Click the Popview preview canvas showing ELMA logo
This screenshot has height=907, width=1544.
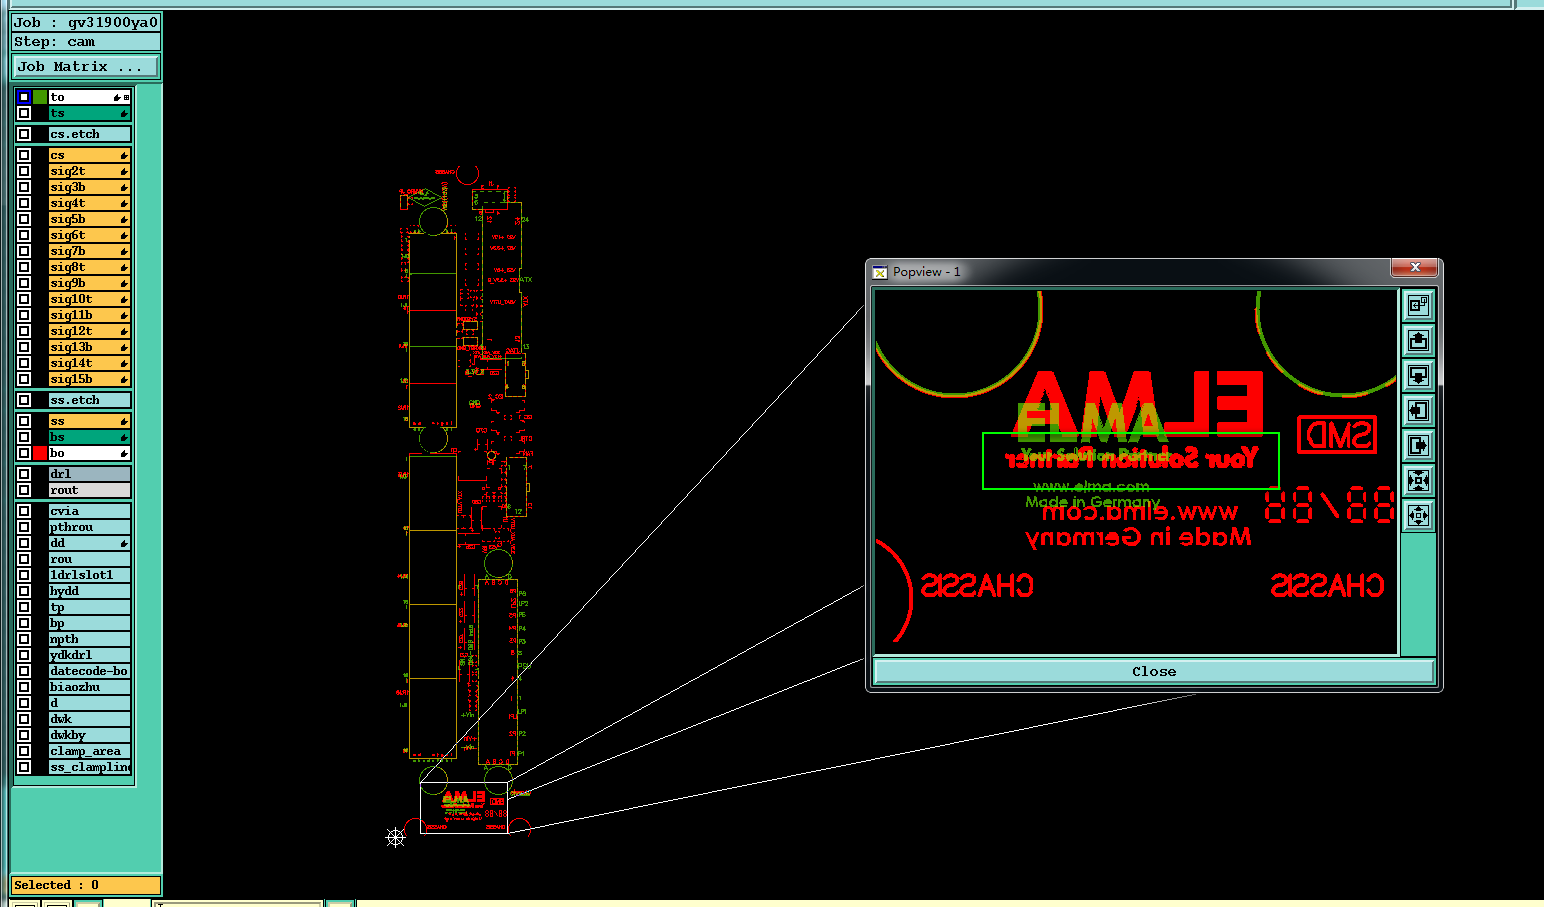[1136, 472]
